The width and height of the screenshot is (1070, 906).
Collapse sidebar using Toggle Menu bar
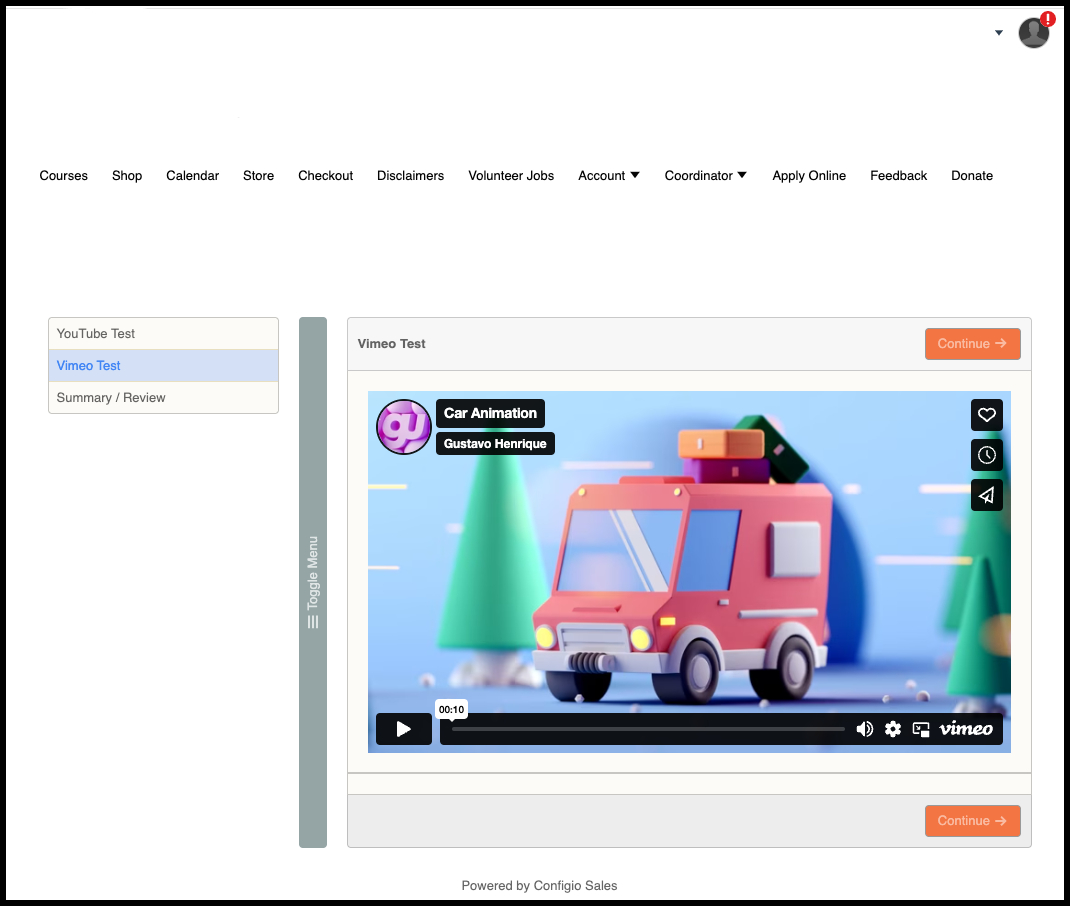pyautogui.click(x=313, y=582)
